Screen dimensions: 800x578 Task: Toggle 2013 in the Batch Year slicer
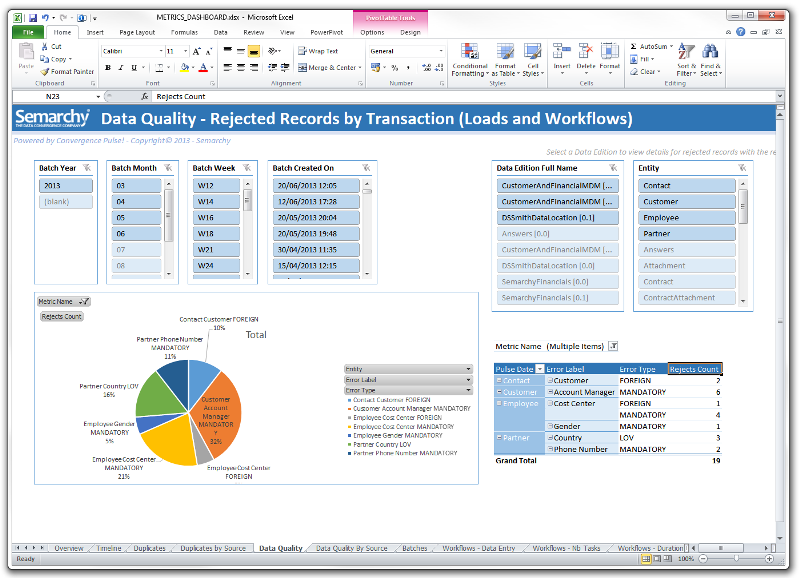tap(66, 186)
